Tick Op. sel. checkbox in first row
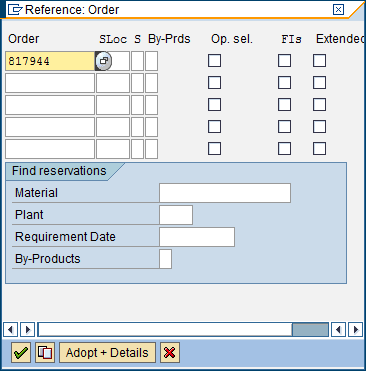Viewport: 366px width, 371px height. coord(214,61)
